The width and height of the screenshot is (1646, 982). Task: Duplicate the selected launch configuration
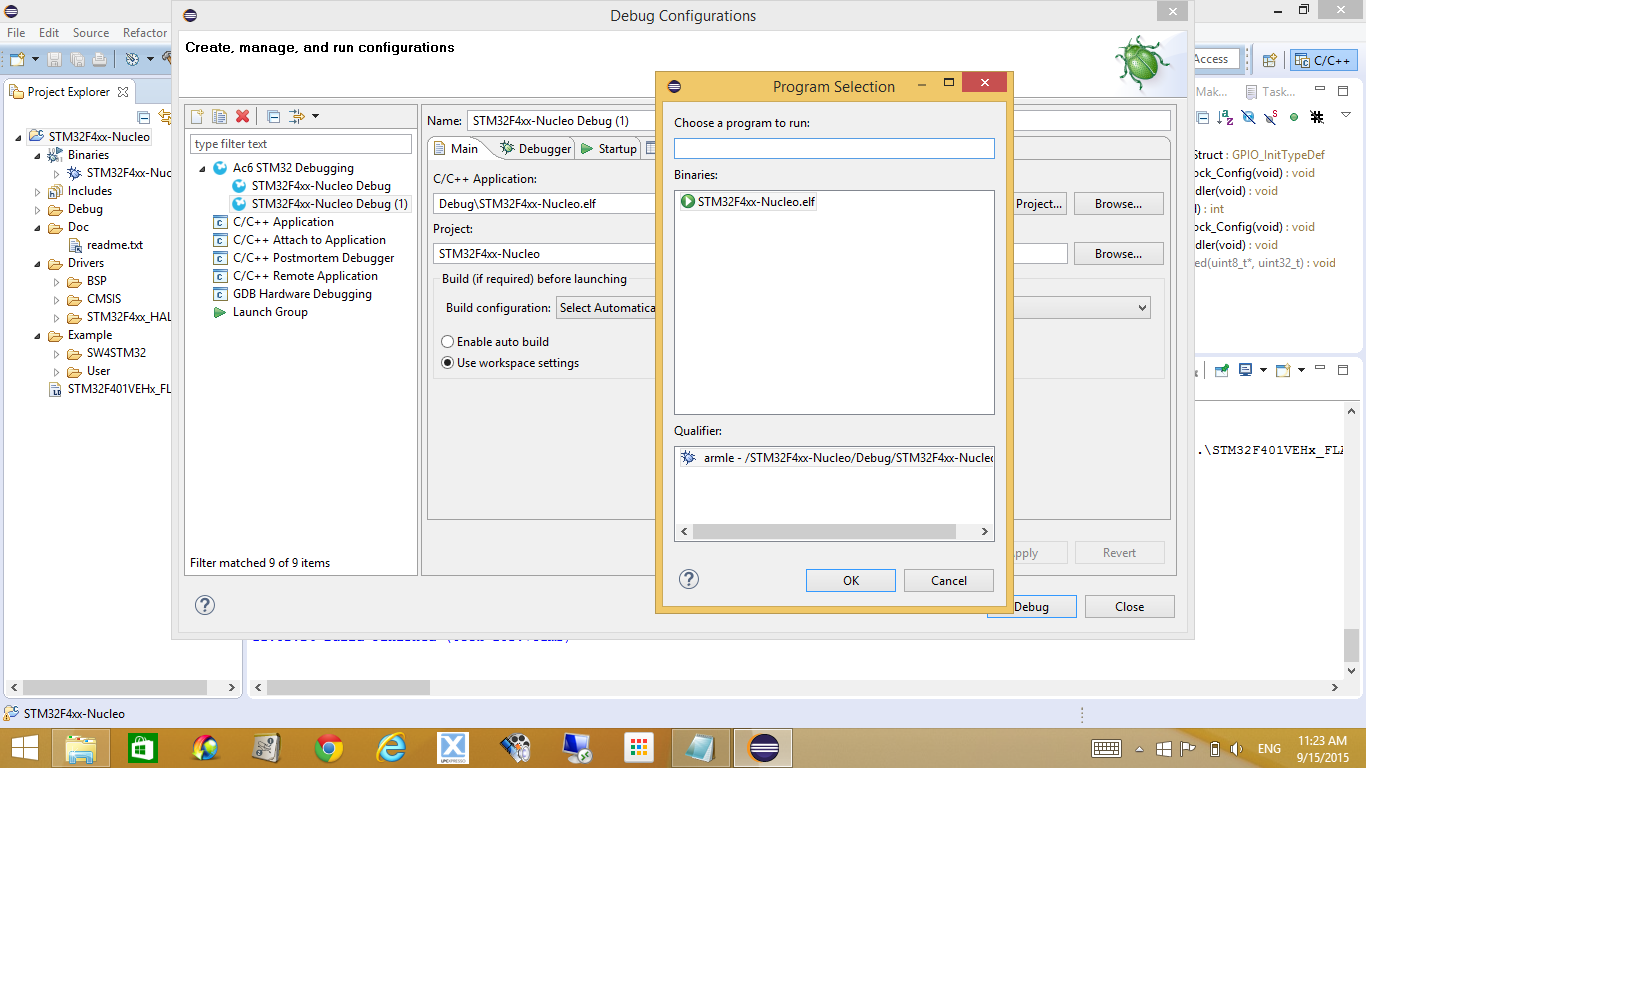[219, 117]
